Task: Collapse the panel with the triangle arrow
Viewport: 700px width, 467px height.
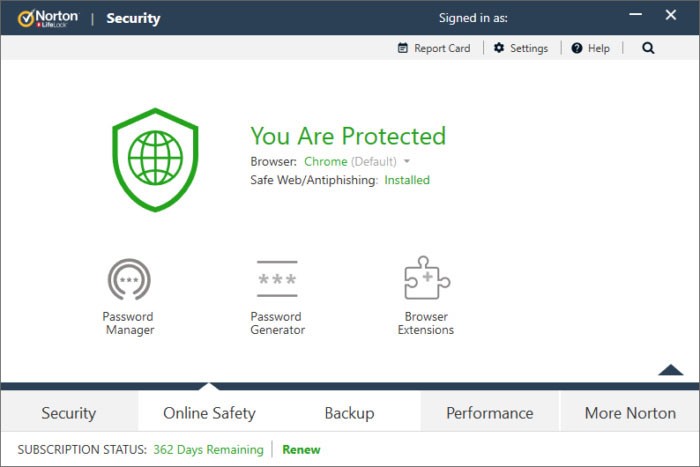Action: [671, 370]
